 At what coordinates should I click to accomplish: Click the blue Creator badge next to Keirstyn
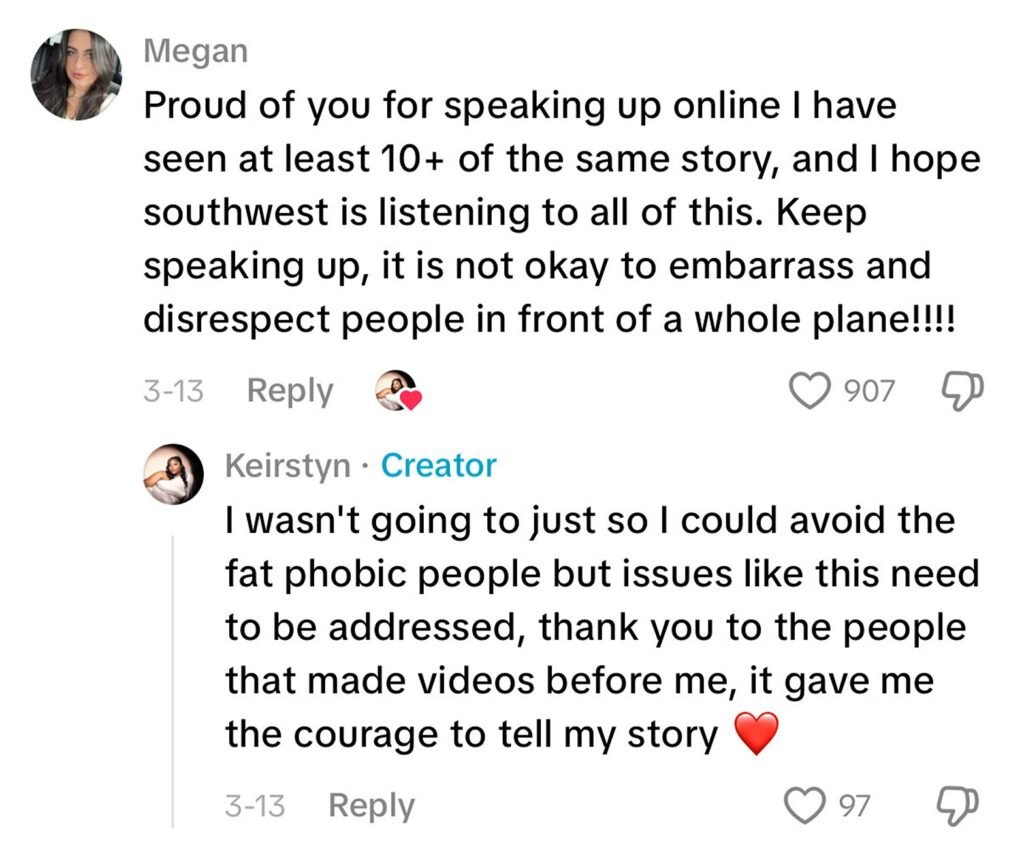438,464
